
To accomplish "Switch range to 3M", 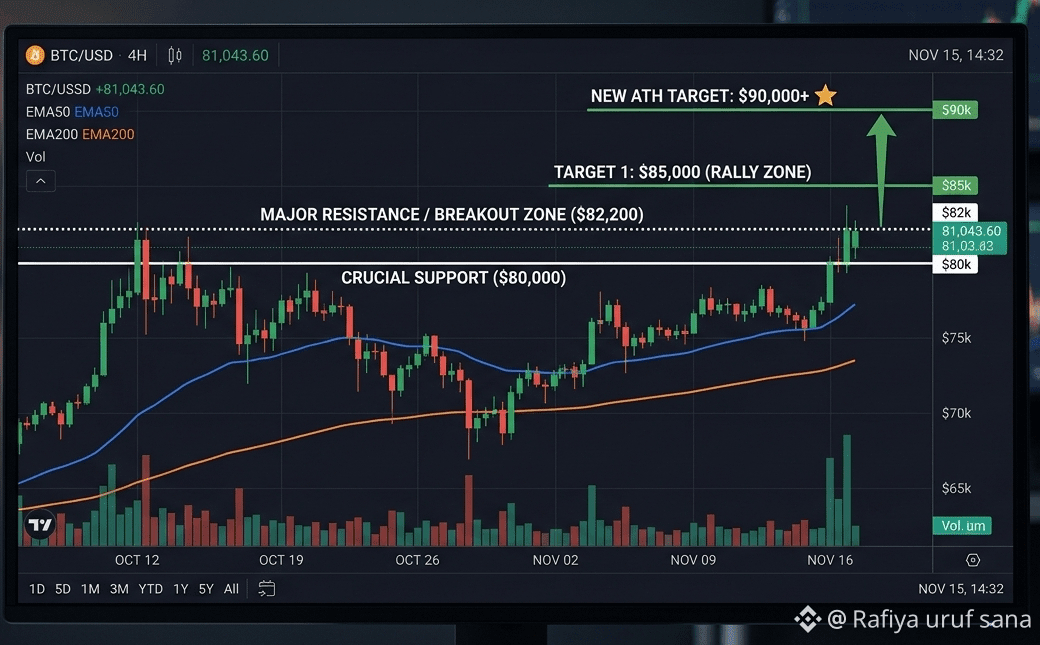I will point(119,589).
